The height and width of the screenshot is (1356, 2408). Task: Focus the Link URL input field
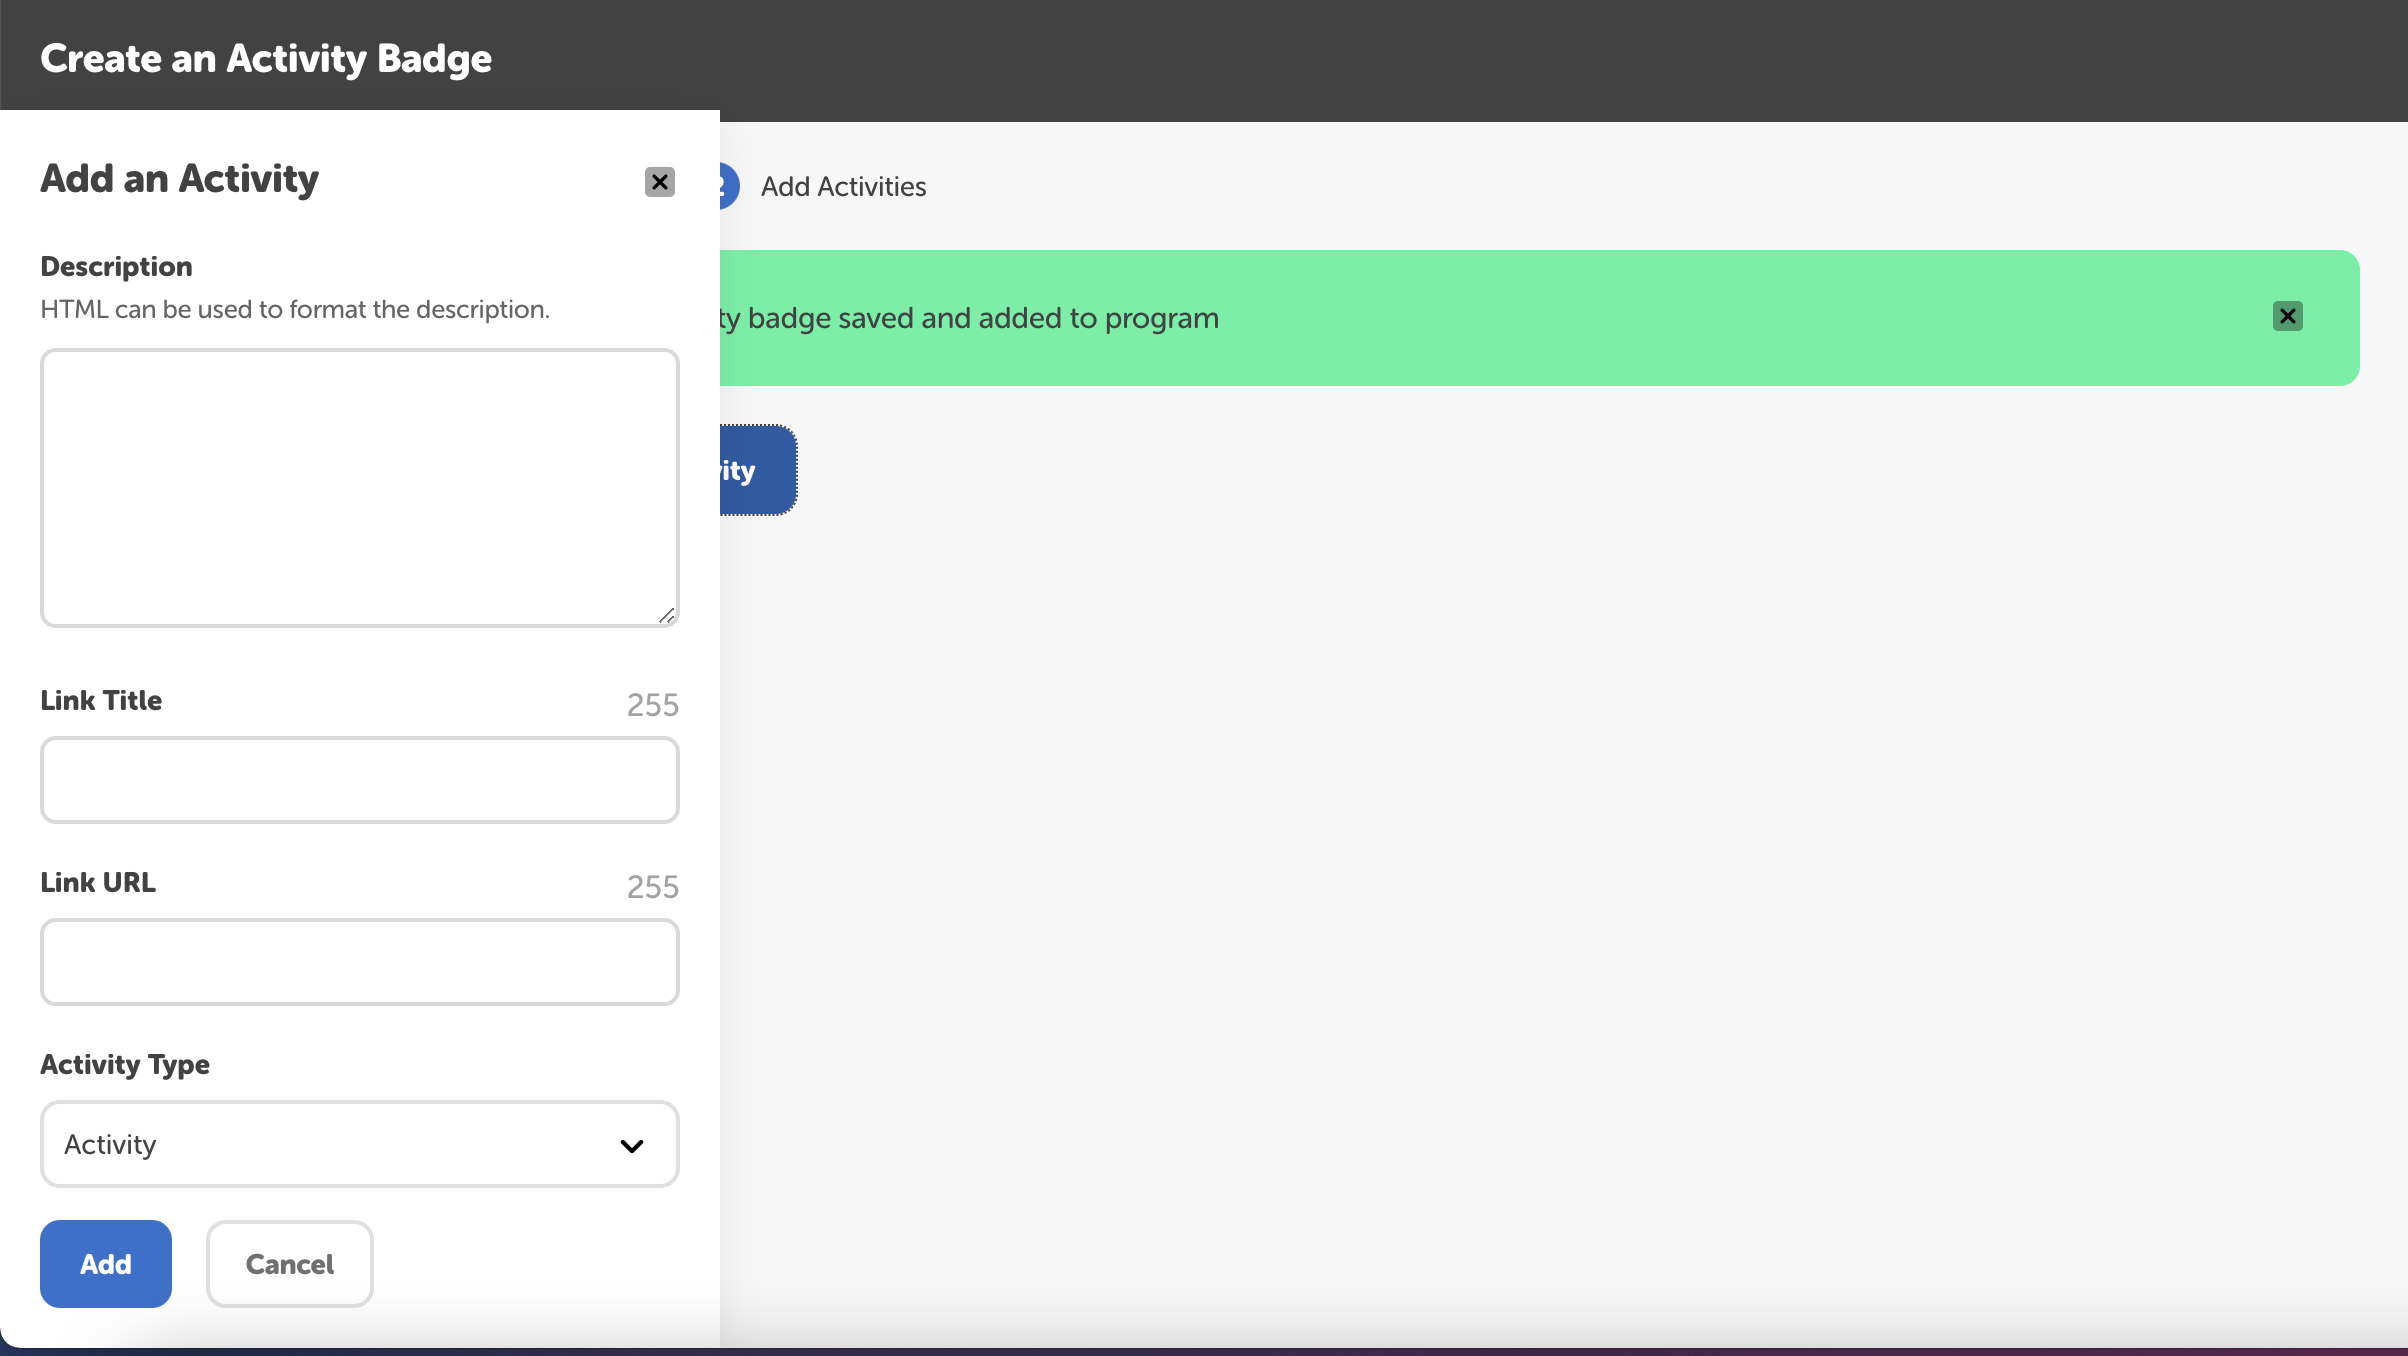[359, 962]
